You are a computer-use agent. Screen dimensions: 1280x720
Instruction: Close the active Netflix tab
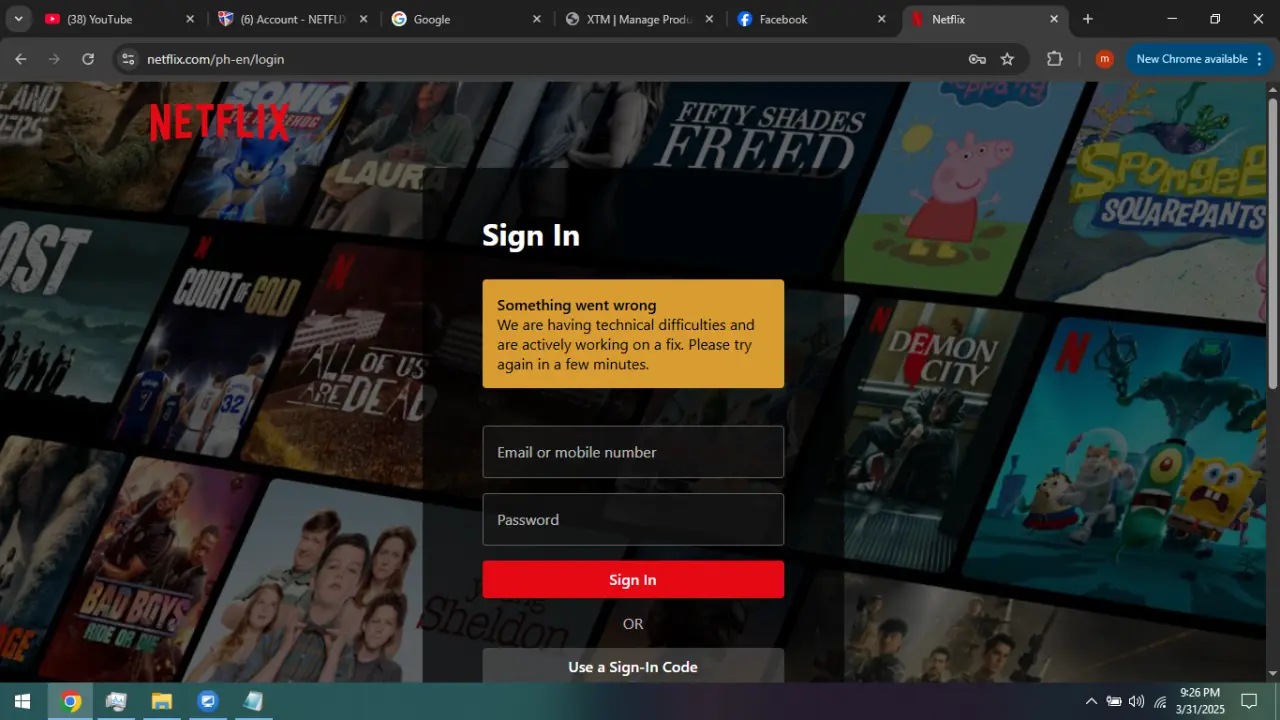point(1054,19)
